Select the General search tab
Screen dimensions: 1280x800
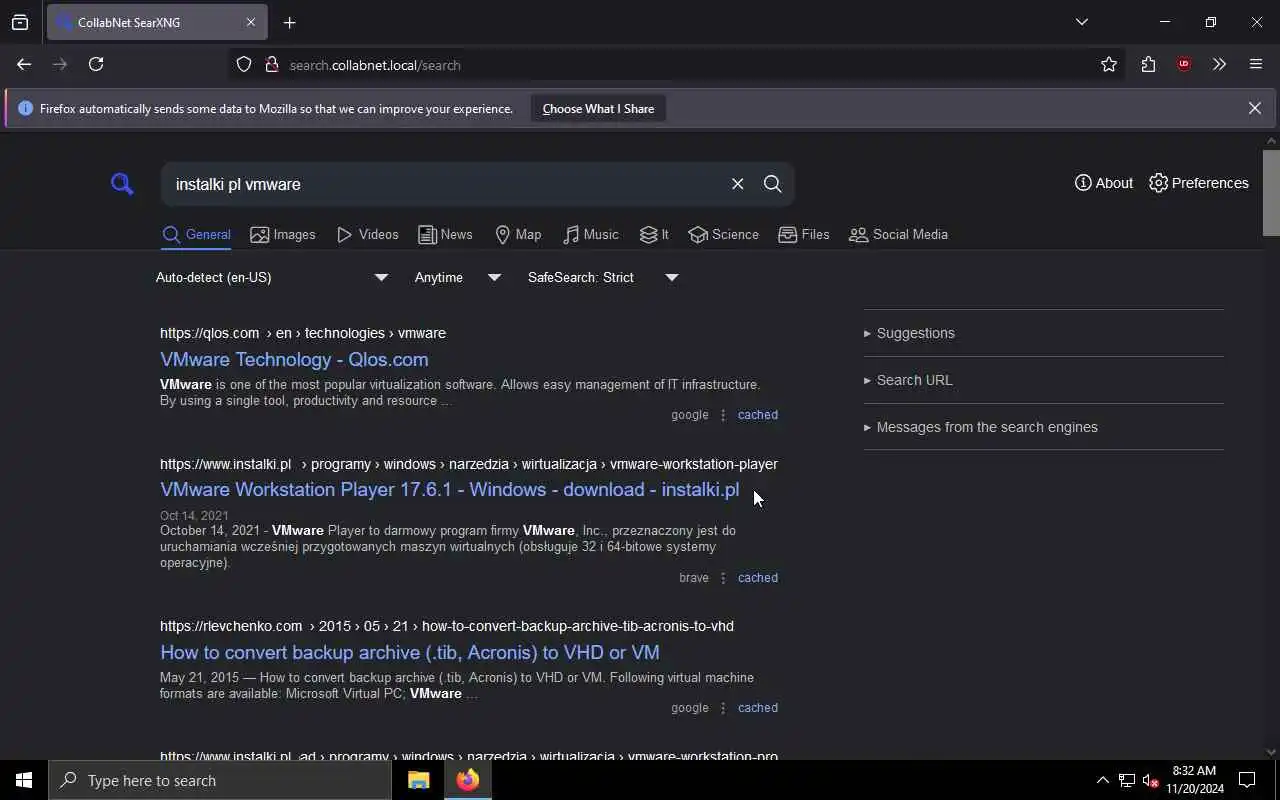tap(196, 235)
